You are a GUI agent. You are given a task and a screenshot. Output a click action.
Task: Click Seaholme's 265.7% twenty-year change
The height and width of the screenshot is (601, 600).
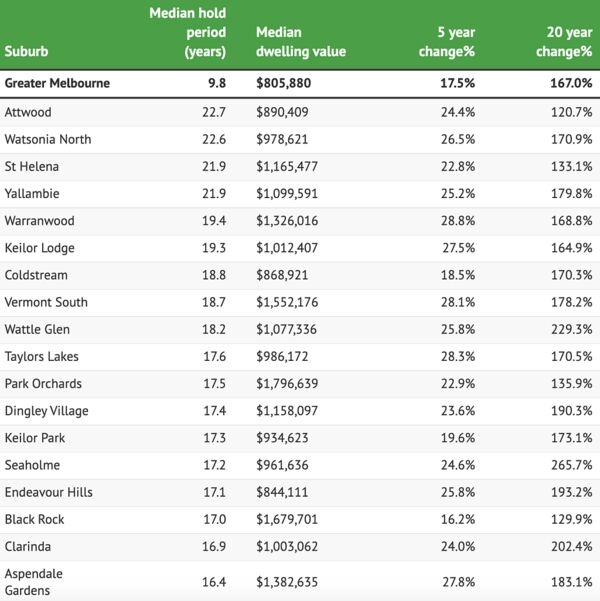[572, 465]
